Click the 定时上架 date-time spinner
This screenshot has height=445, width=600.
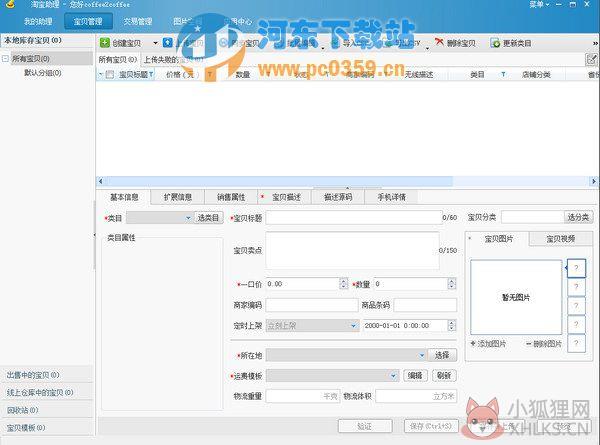(452, 326)
